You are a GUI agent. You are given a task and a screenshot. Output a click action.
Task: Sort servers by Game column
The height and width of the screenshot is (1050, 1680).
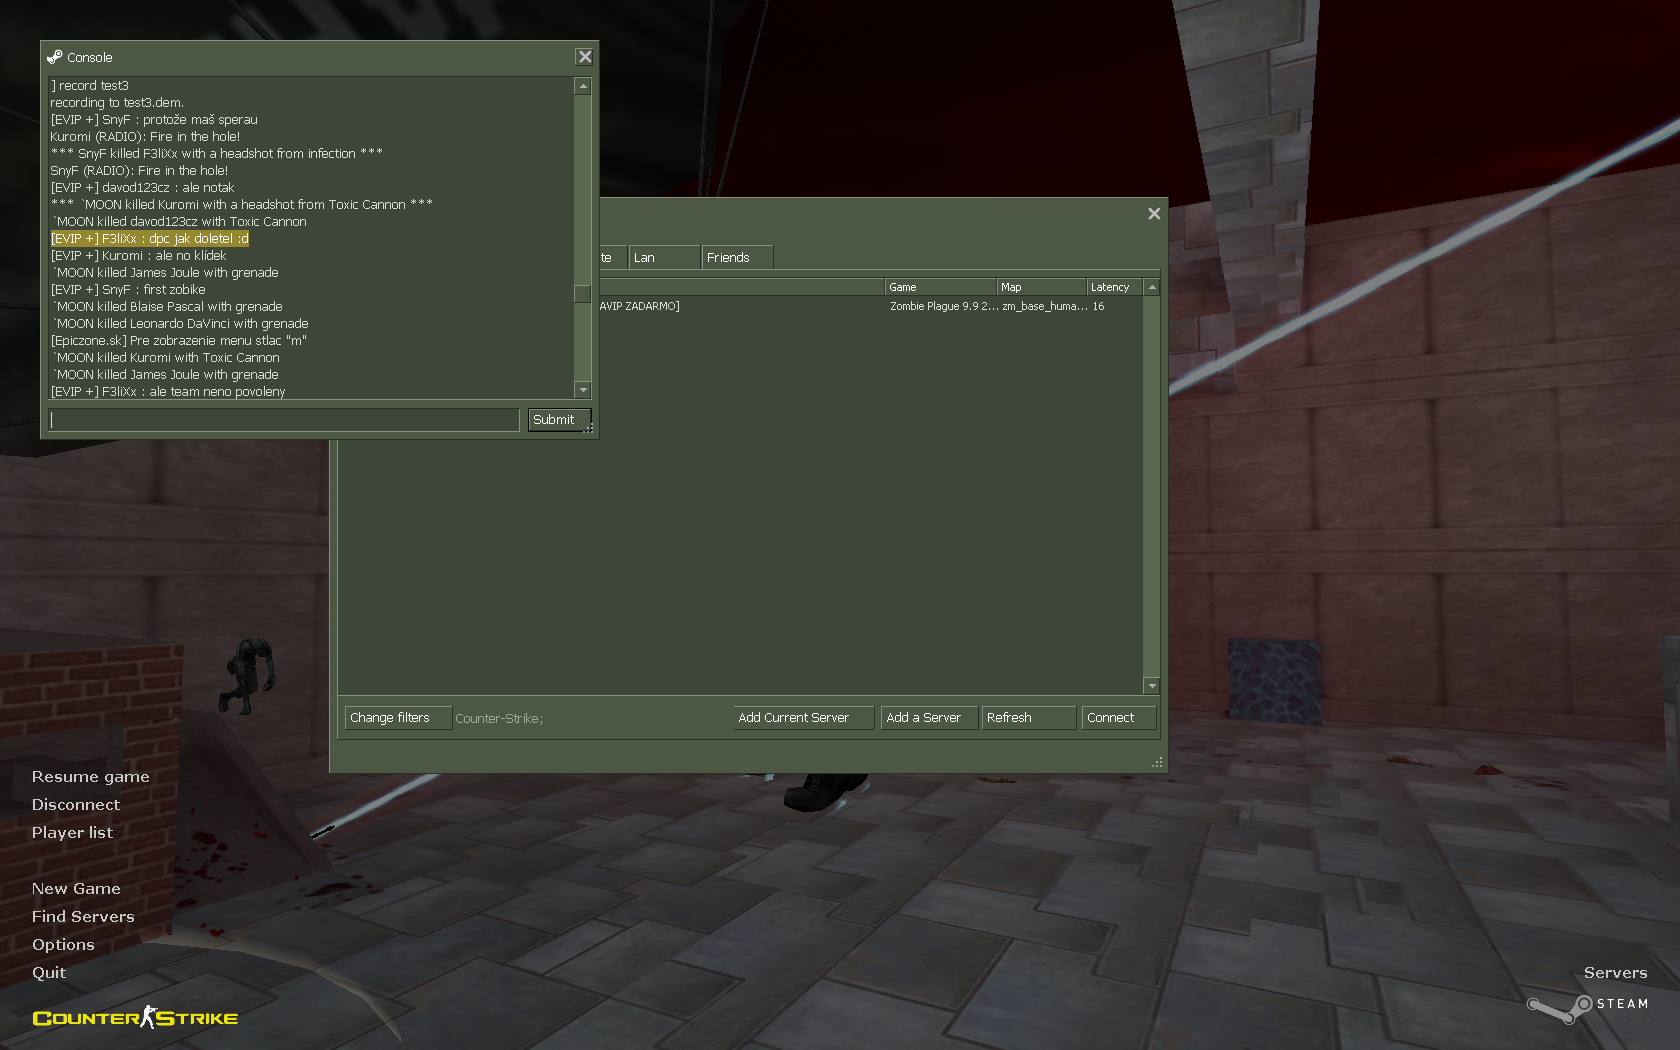pos(940,287)
